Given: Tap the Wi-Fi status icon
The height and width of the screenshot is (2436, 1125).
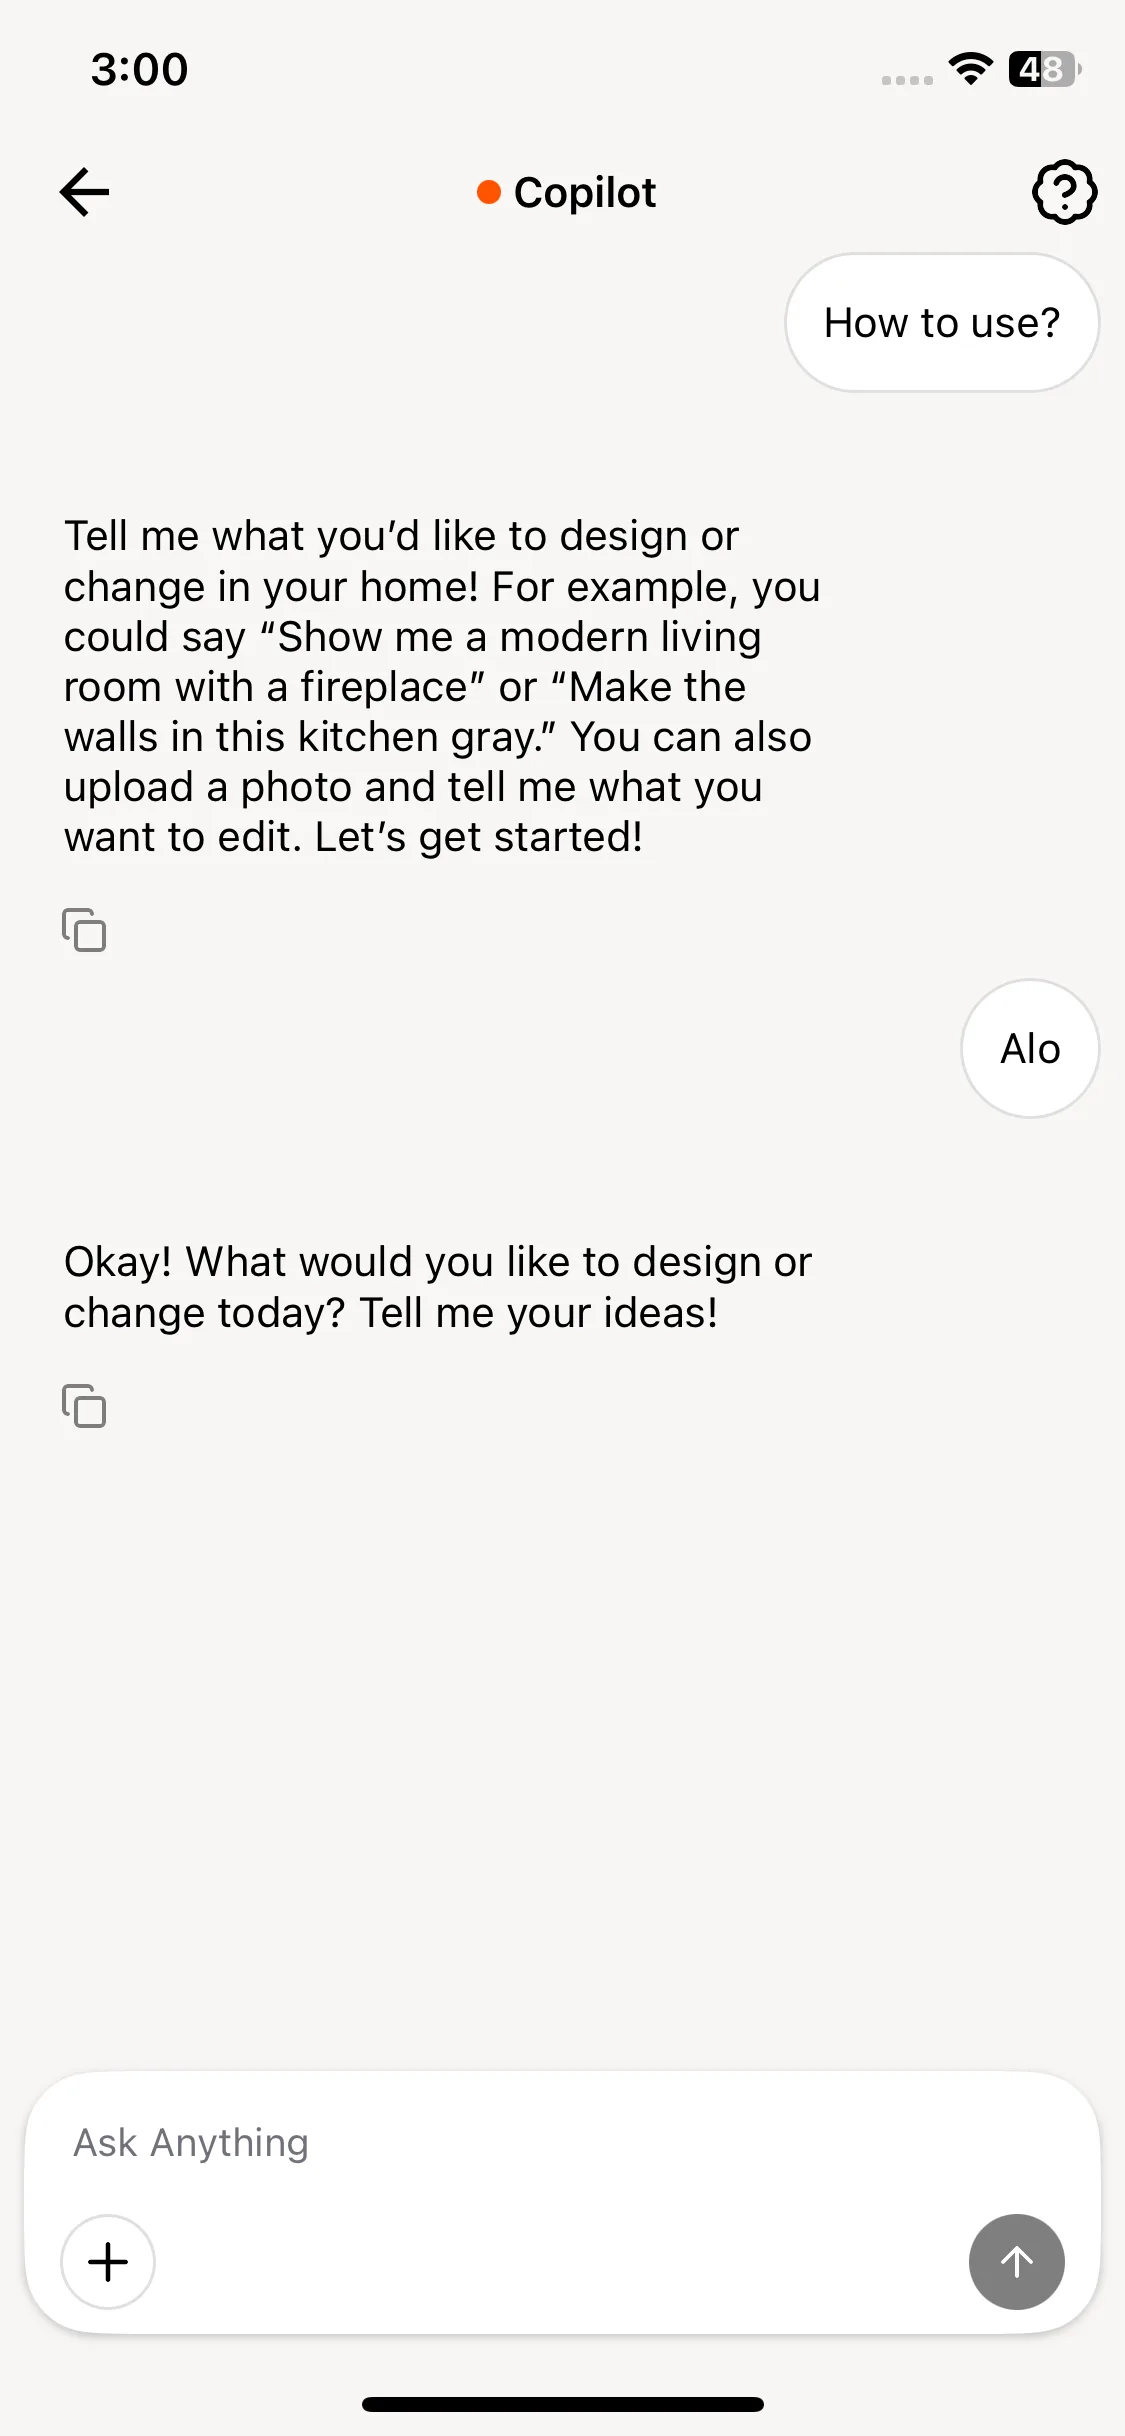Looking at the screenshot, I should pos(970,69).
